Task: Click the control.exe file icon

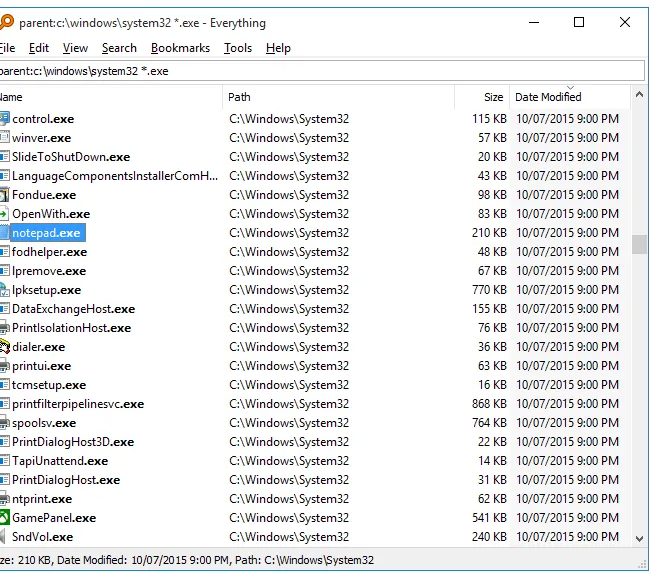Action: tap(4, 119)
